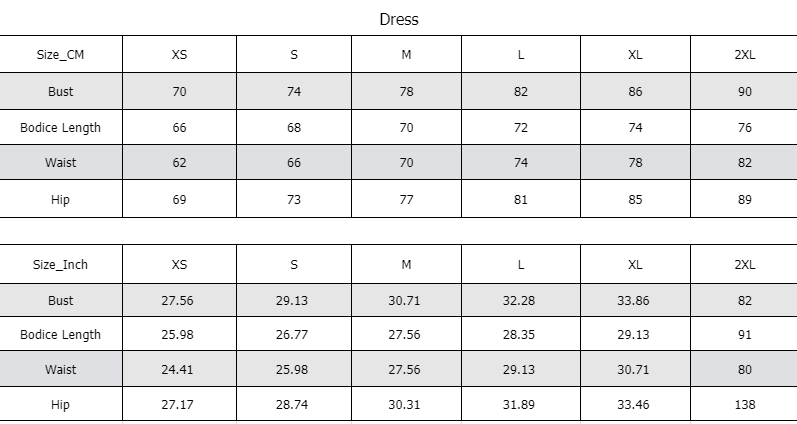Screen dimensions: 797x424
Task: Click the CM Waist value 62 for XS
Action: pyautogui.click(x=179, y=163)
